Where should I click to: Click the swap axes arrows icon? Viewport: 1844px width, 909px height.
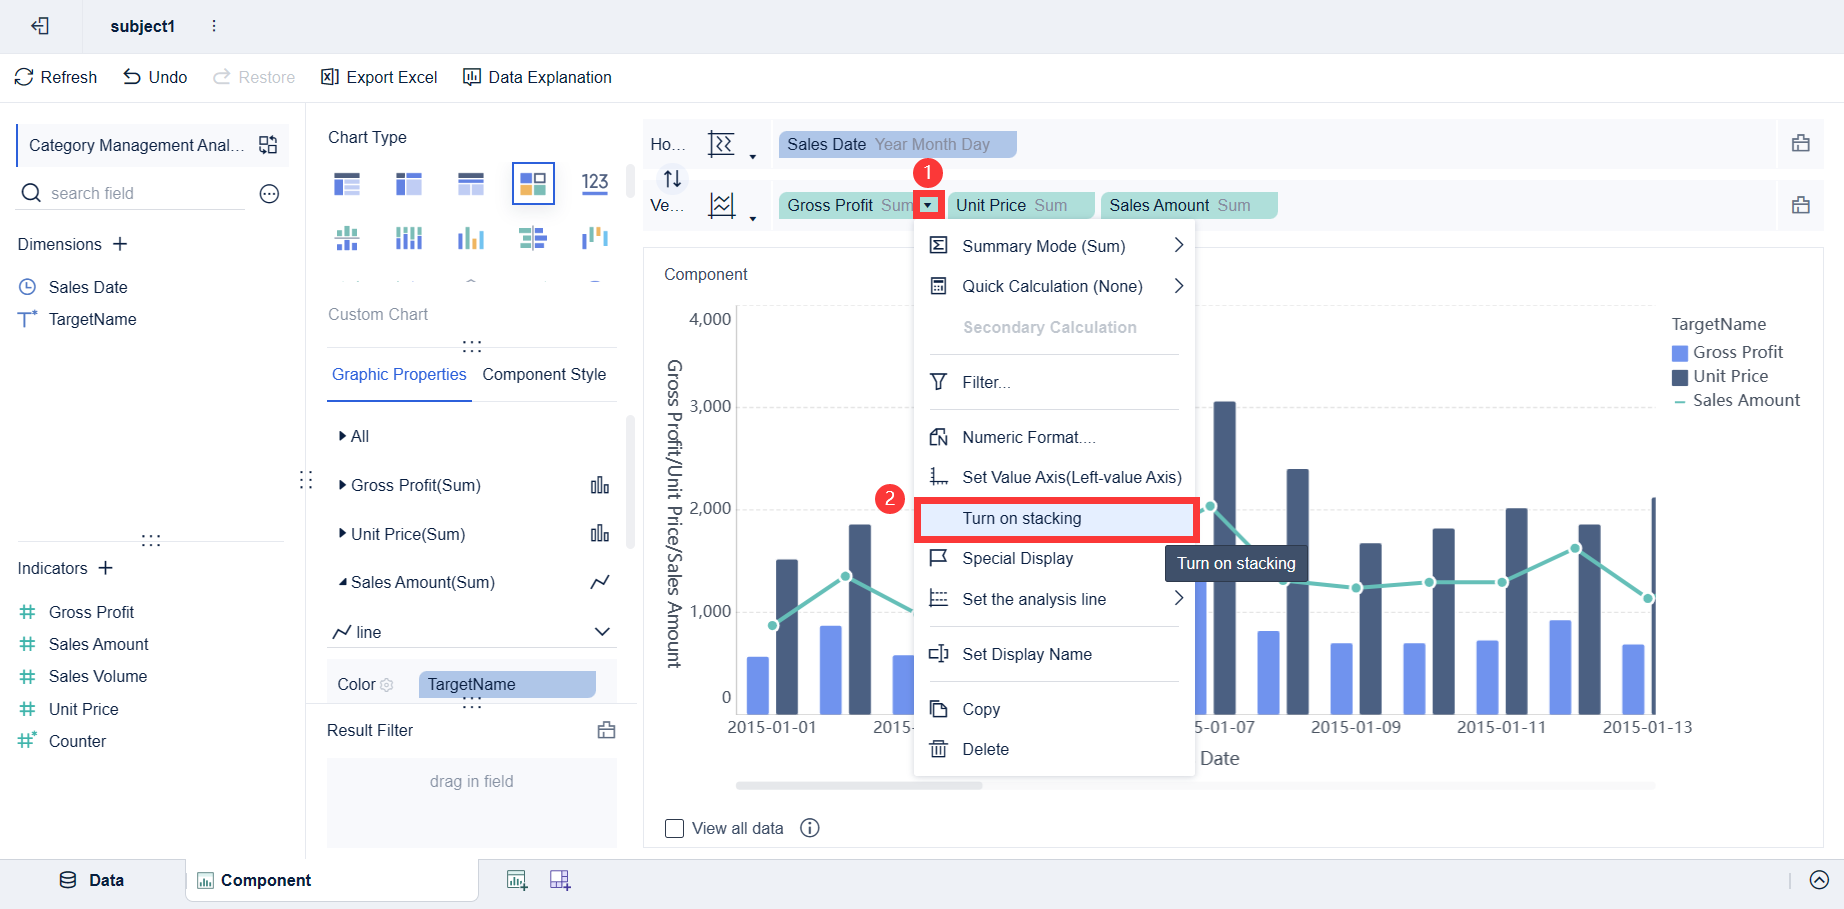(x=672, y=178)
